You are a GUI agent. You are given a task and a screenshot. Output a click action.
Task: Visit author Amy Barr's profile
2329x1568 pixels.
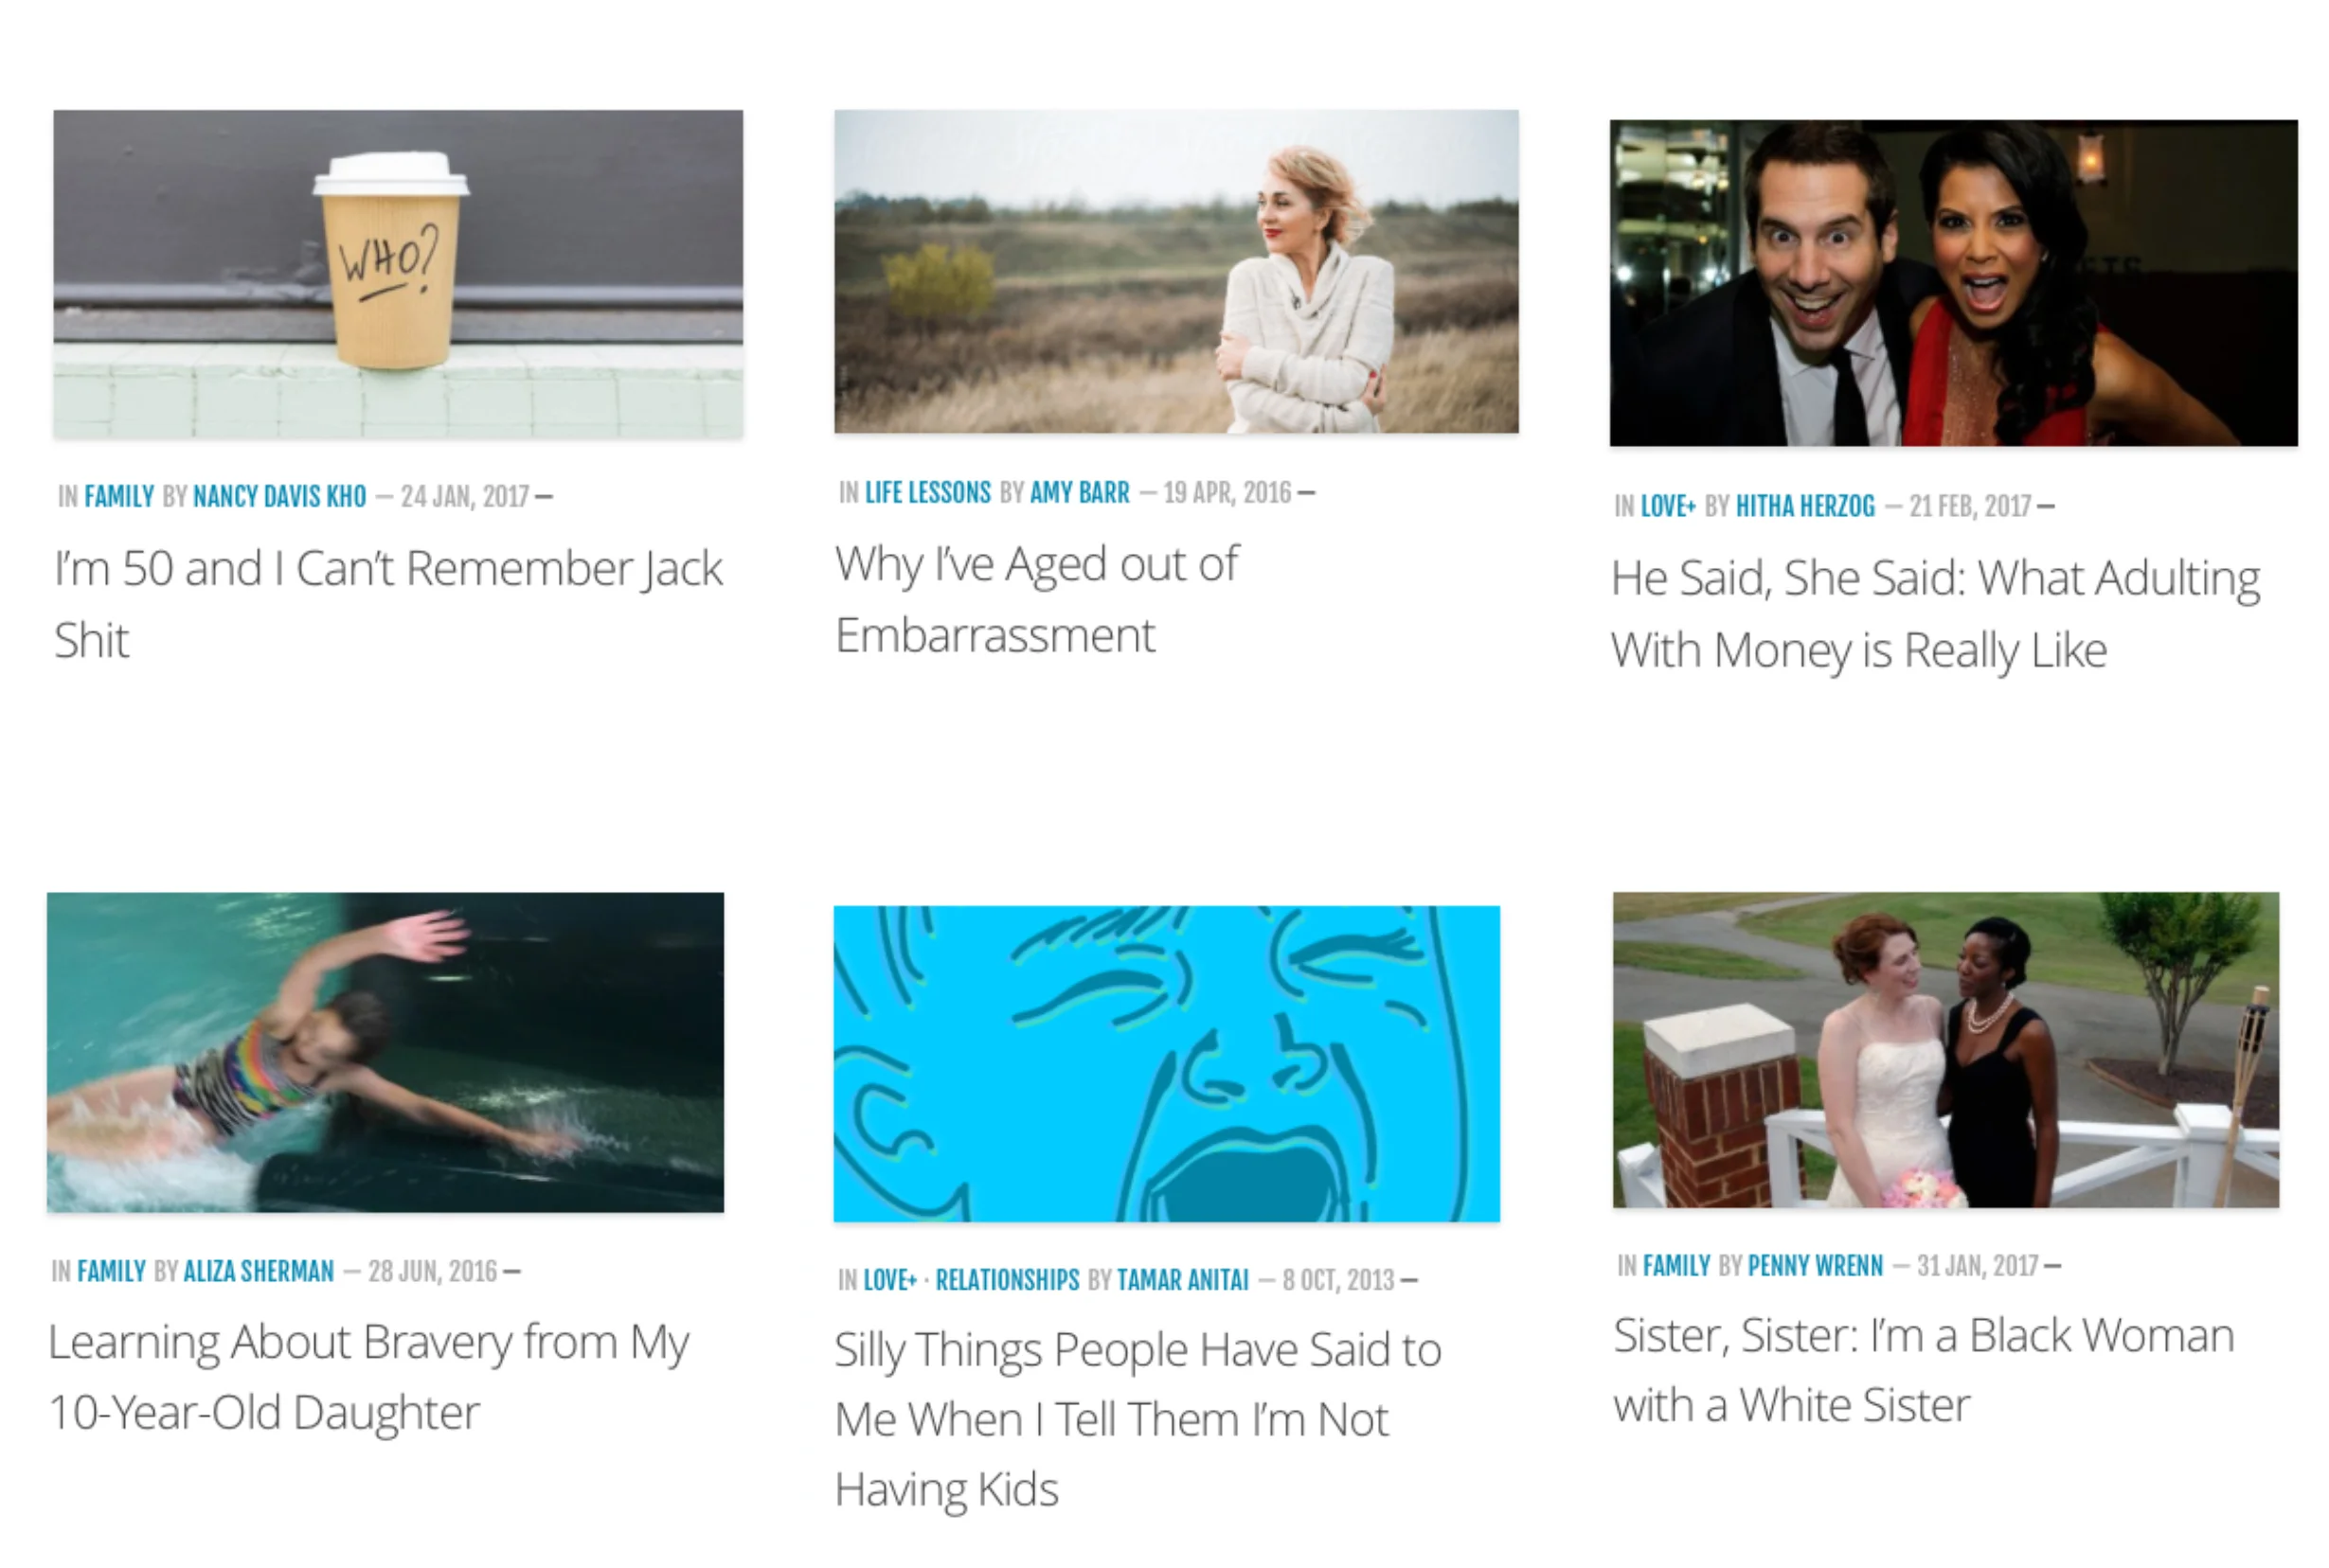point(1079,492)
